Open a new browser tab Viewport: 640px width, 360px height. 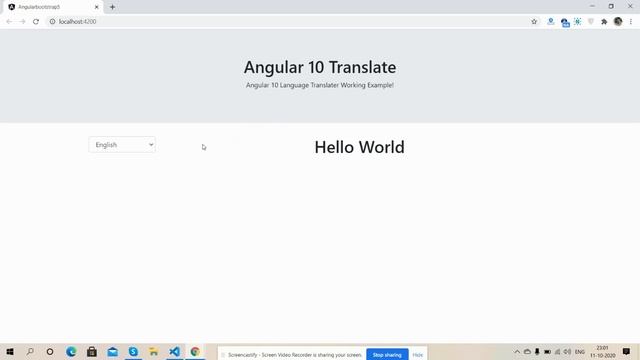pyautogui.click(x=112, y=7)
